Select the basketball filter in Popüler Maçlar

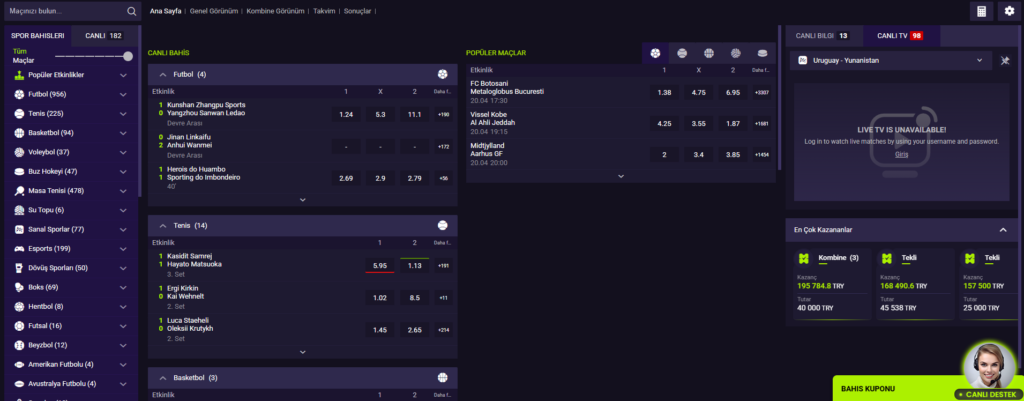(709, 53)
